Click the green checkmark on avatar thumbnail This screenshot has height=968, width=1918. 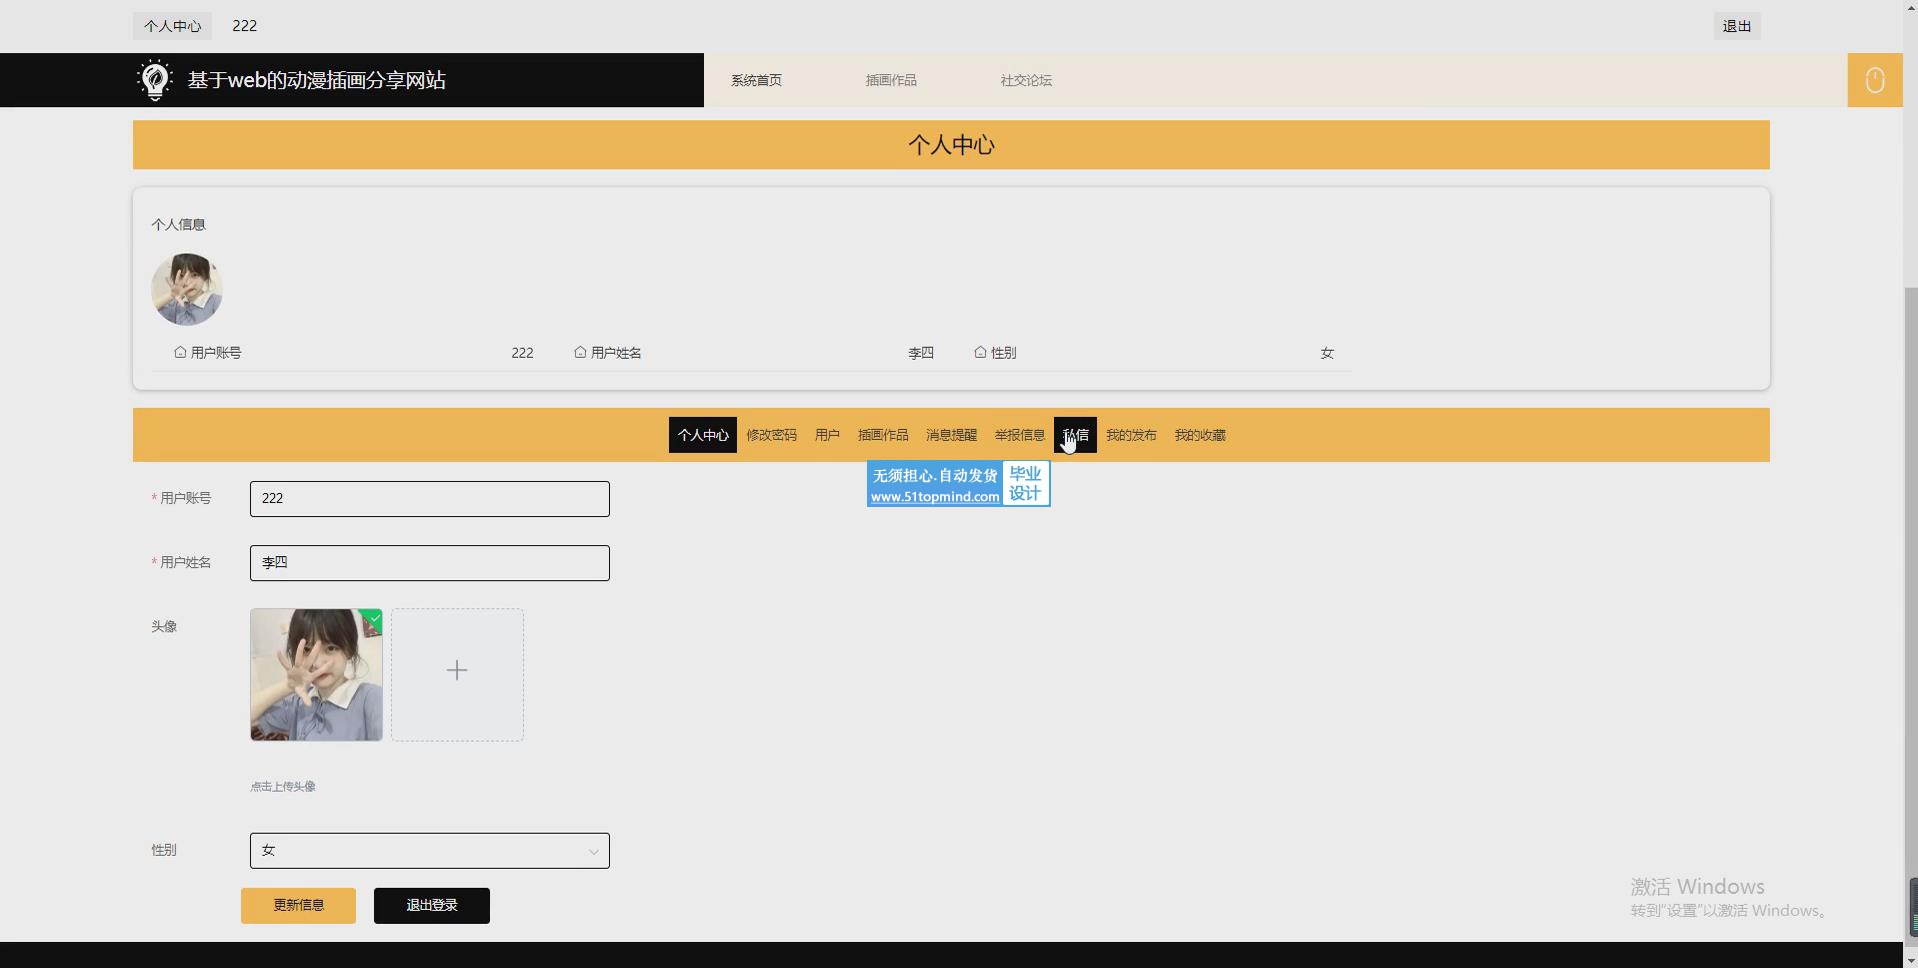click(374, 620)
